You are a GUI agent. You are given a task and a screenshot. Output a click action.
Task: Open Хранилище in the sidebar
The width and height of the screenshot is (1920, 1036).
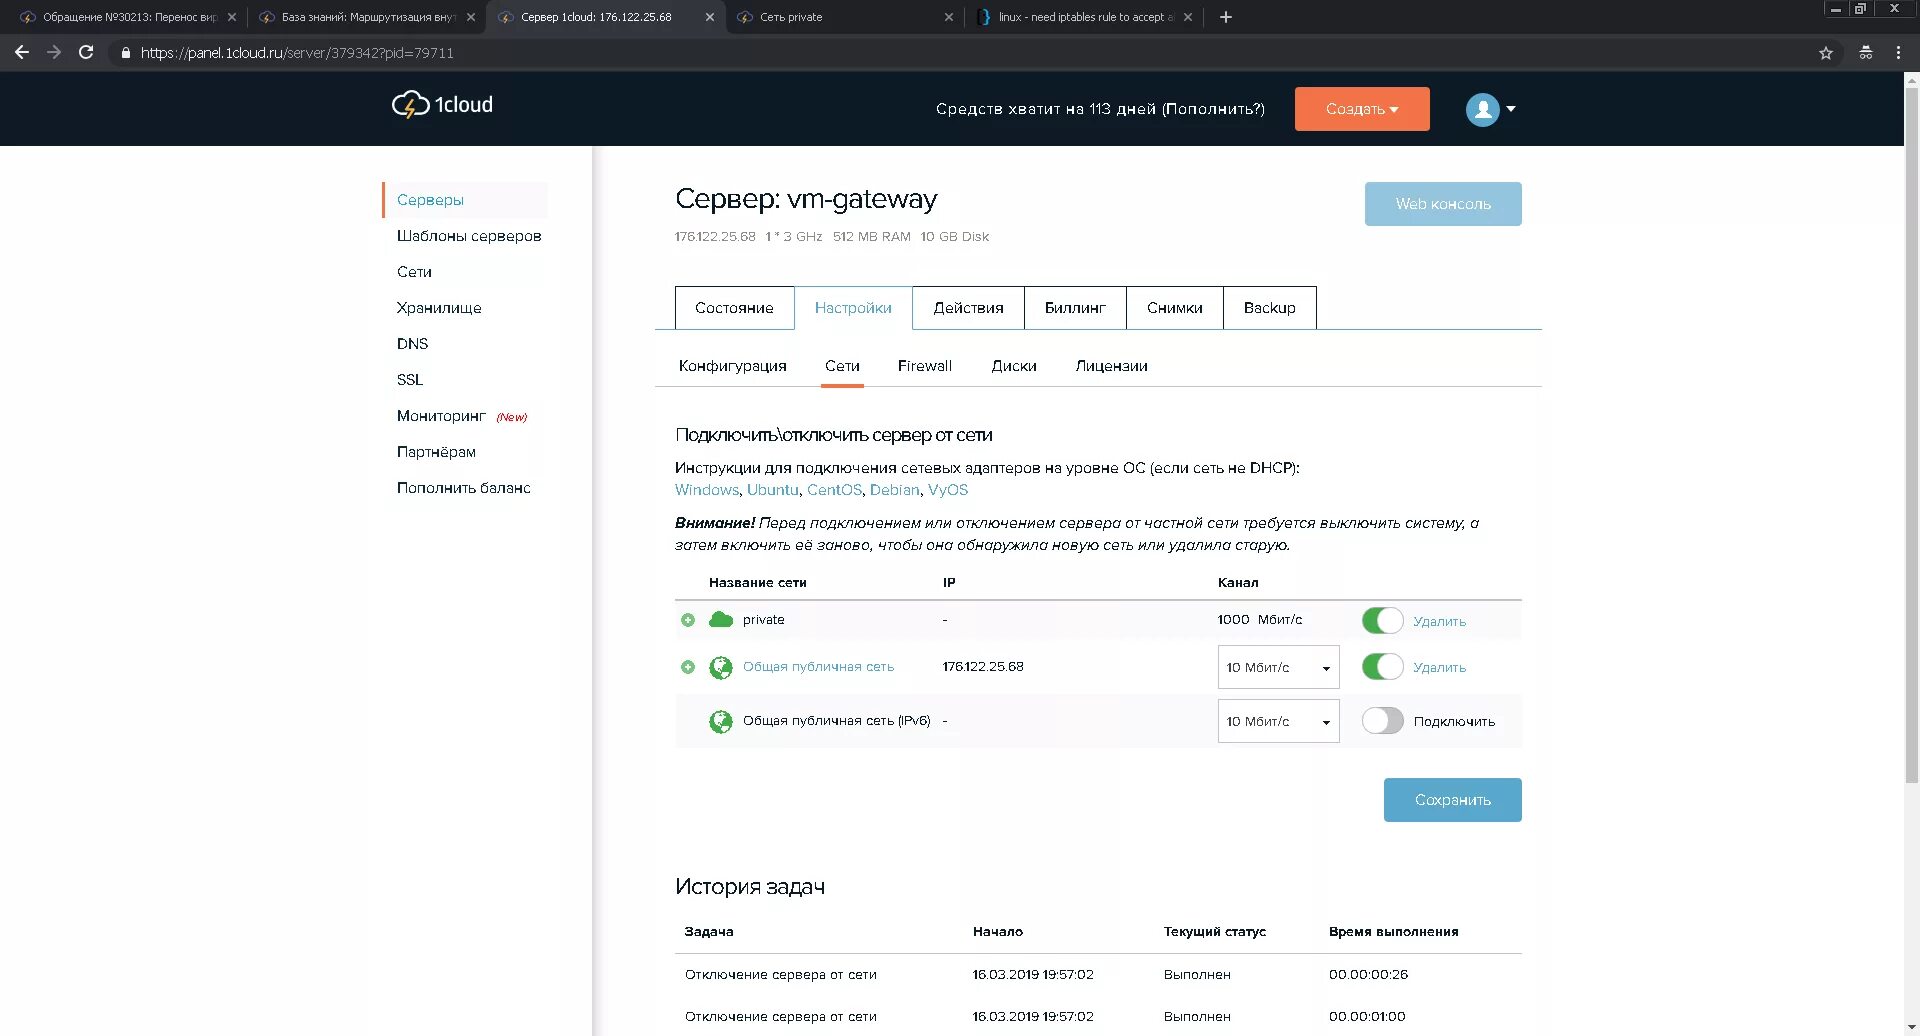pyautogui.click(x=439, y=308)
